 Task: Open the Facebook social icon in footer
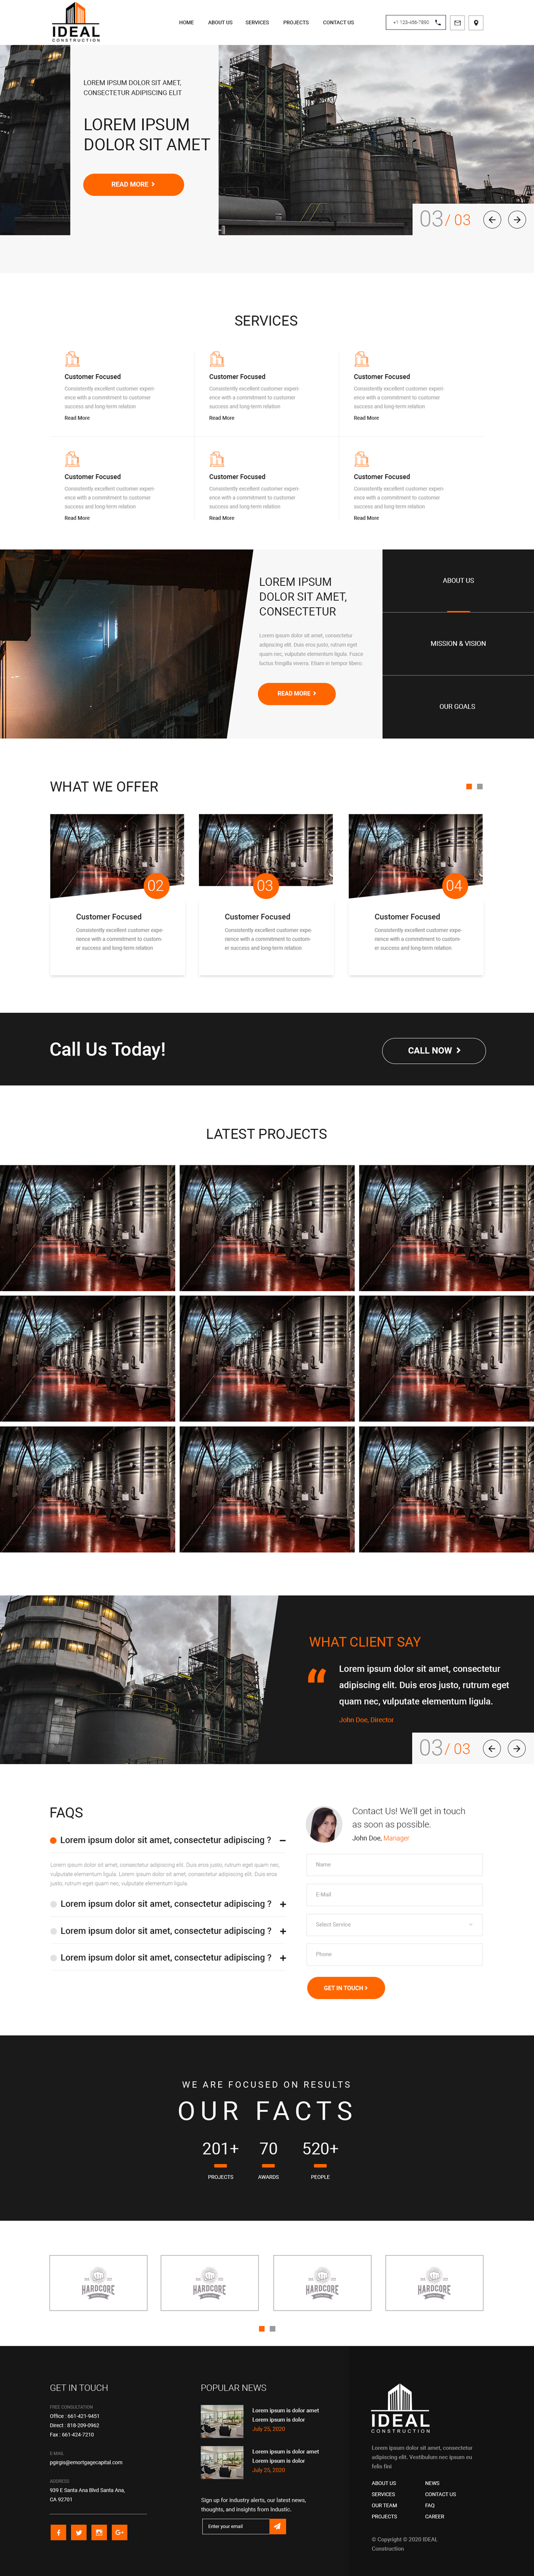[58, 2533]
